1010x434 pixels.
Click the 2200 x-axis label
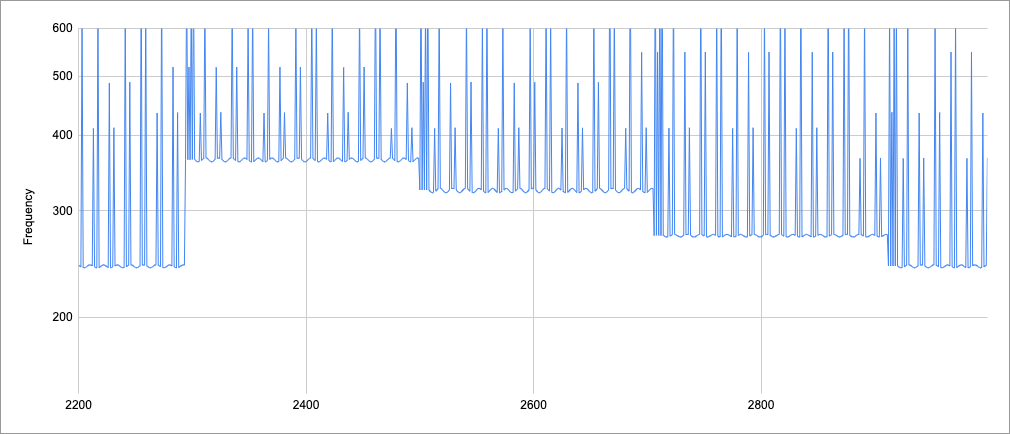point(79,407)
